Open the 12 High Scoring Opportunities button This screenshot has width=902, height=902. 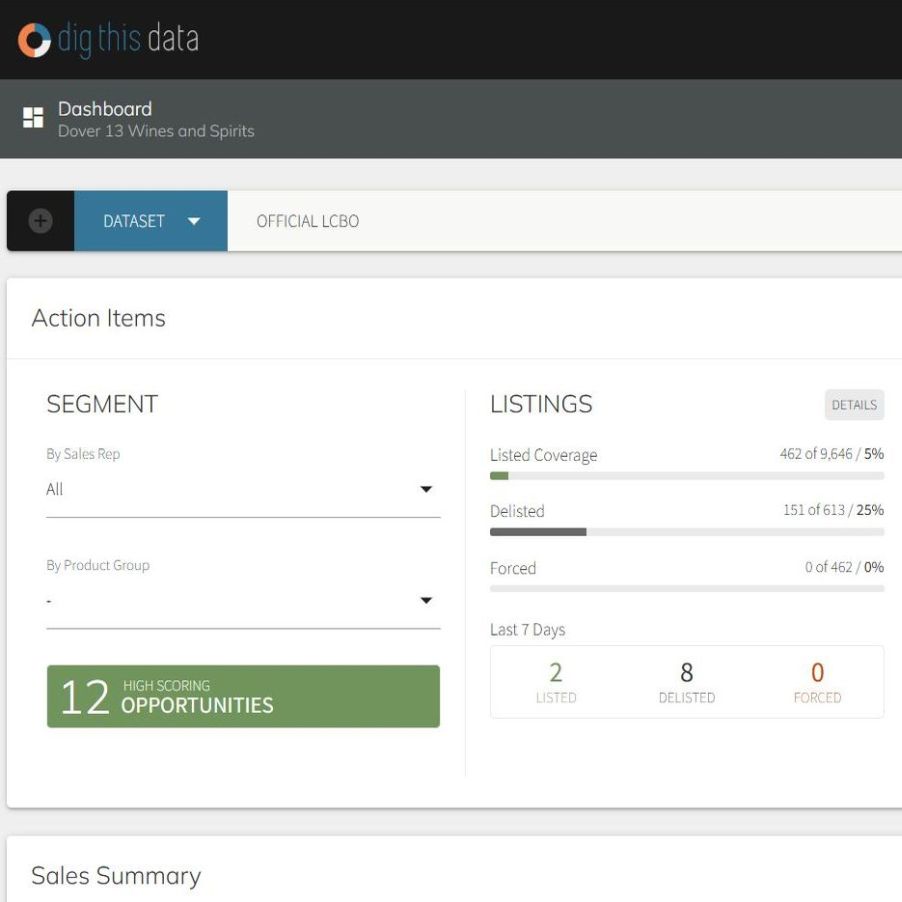(243, 696)
